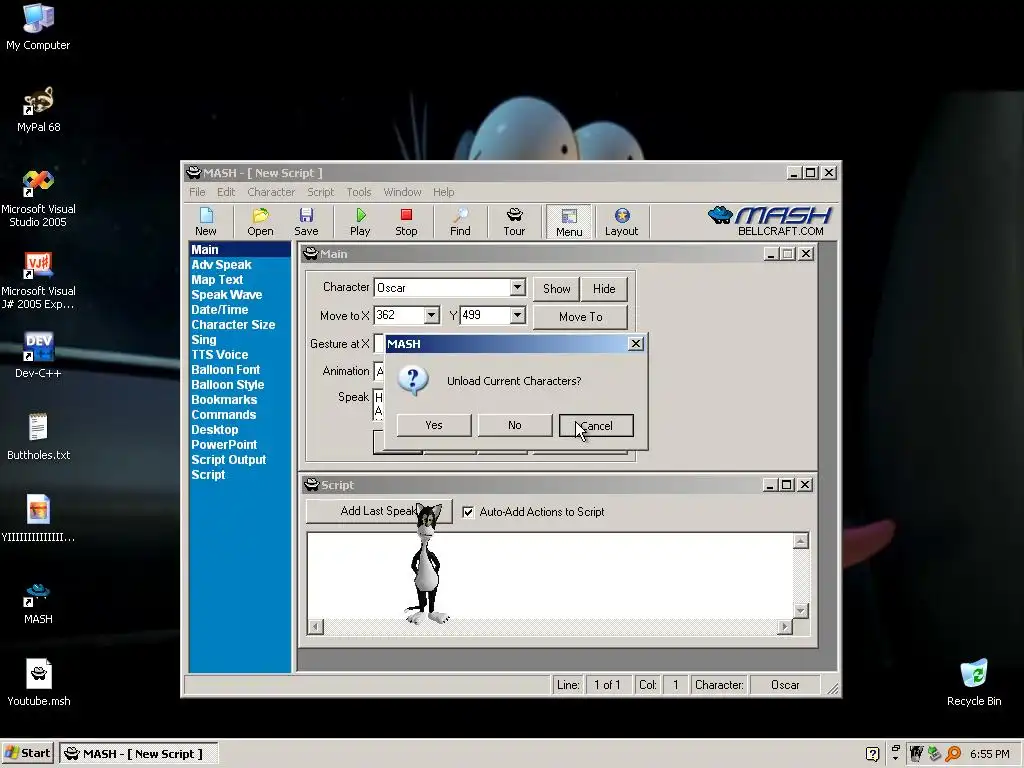Open the Tools menu

pos(359,192)
